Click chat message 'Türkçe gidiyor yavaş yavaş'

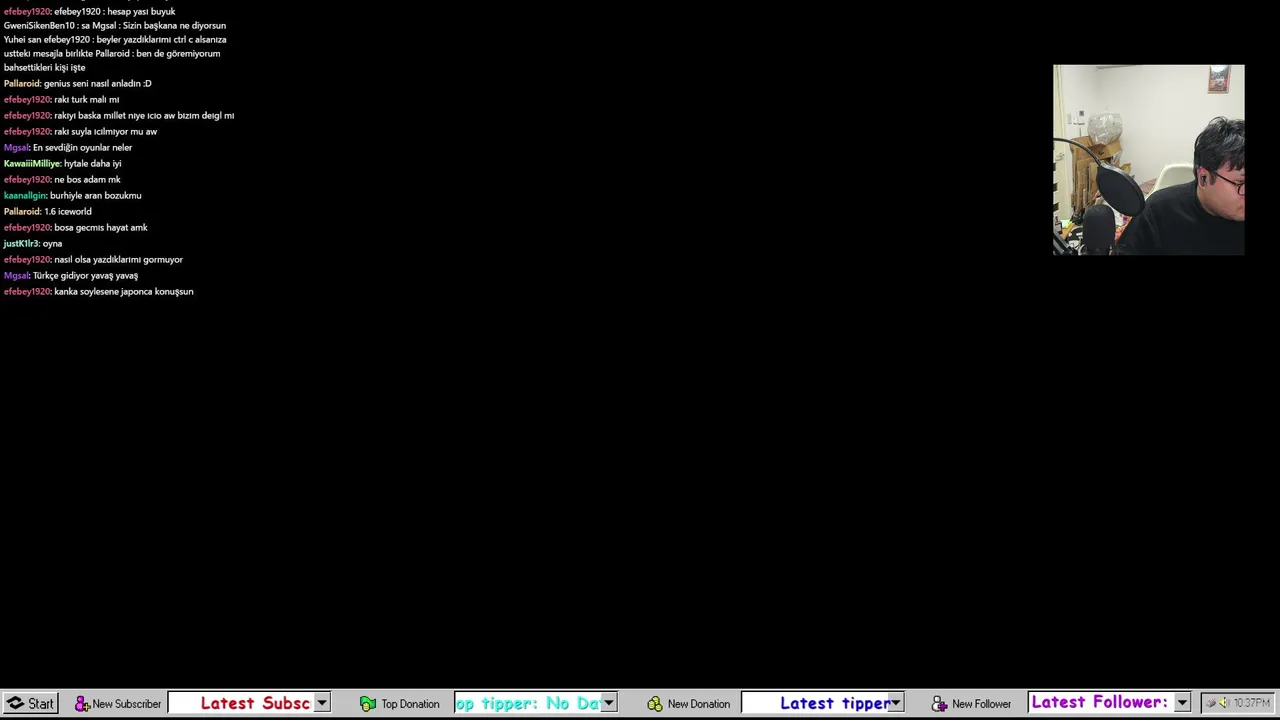(x=85, y=275)
